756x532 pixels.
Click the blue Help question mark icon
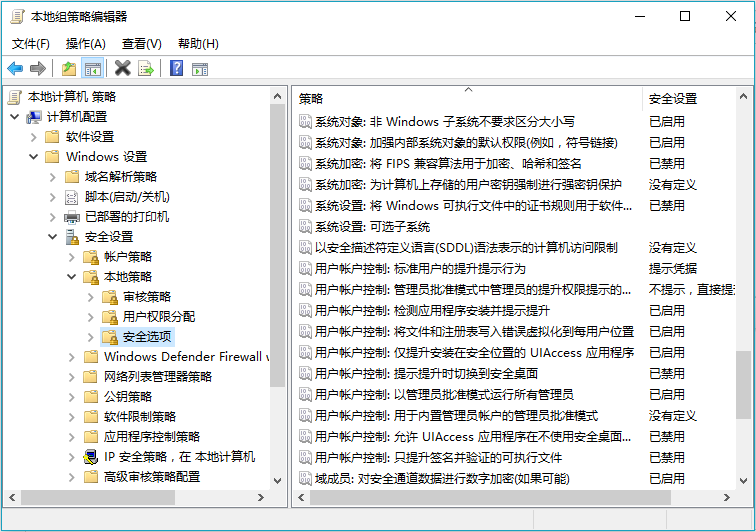coord(176,69)
